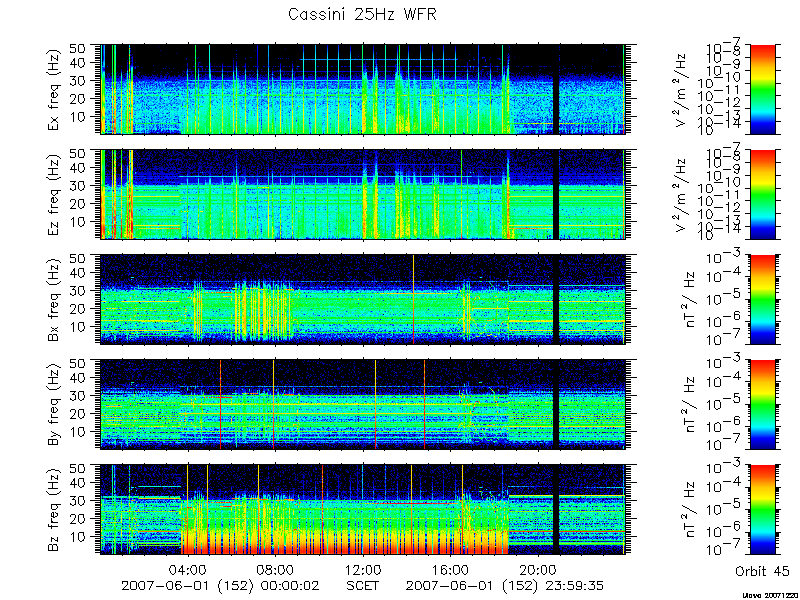Click the V²/m²/Hz units label of the Ez color bar

tap(683, 195)
